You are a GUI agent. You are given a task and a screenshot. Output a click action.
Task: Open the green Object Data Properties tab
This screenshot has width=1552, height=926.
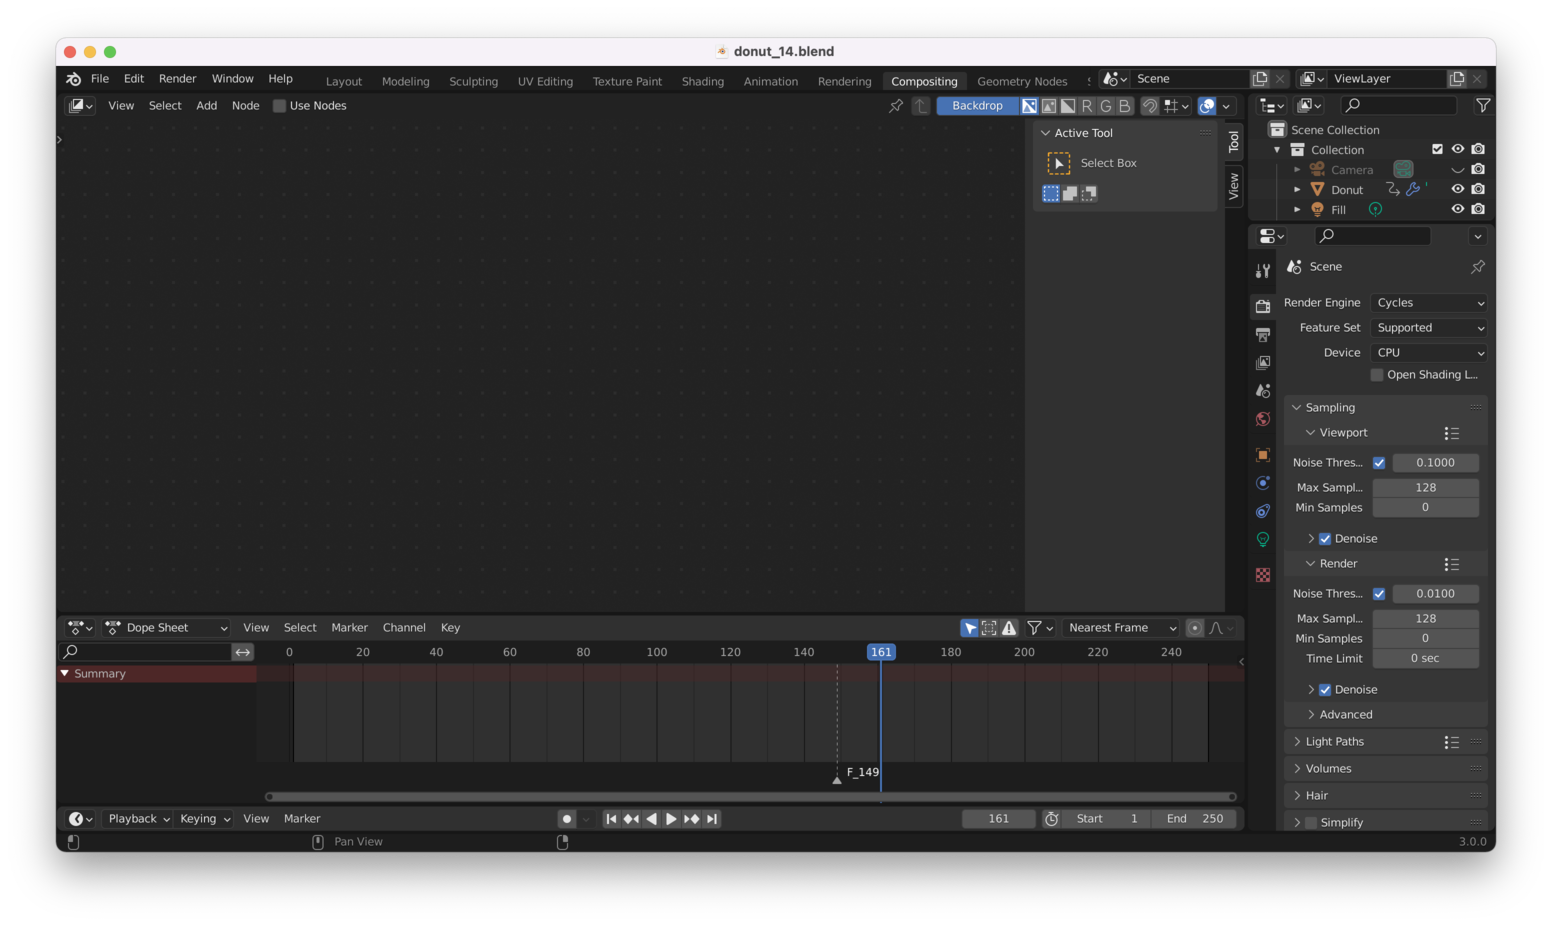1262,539
